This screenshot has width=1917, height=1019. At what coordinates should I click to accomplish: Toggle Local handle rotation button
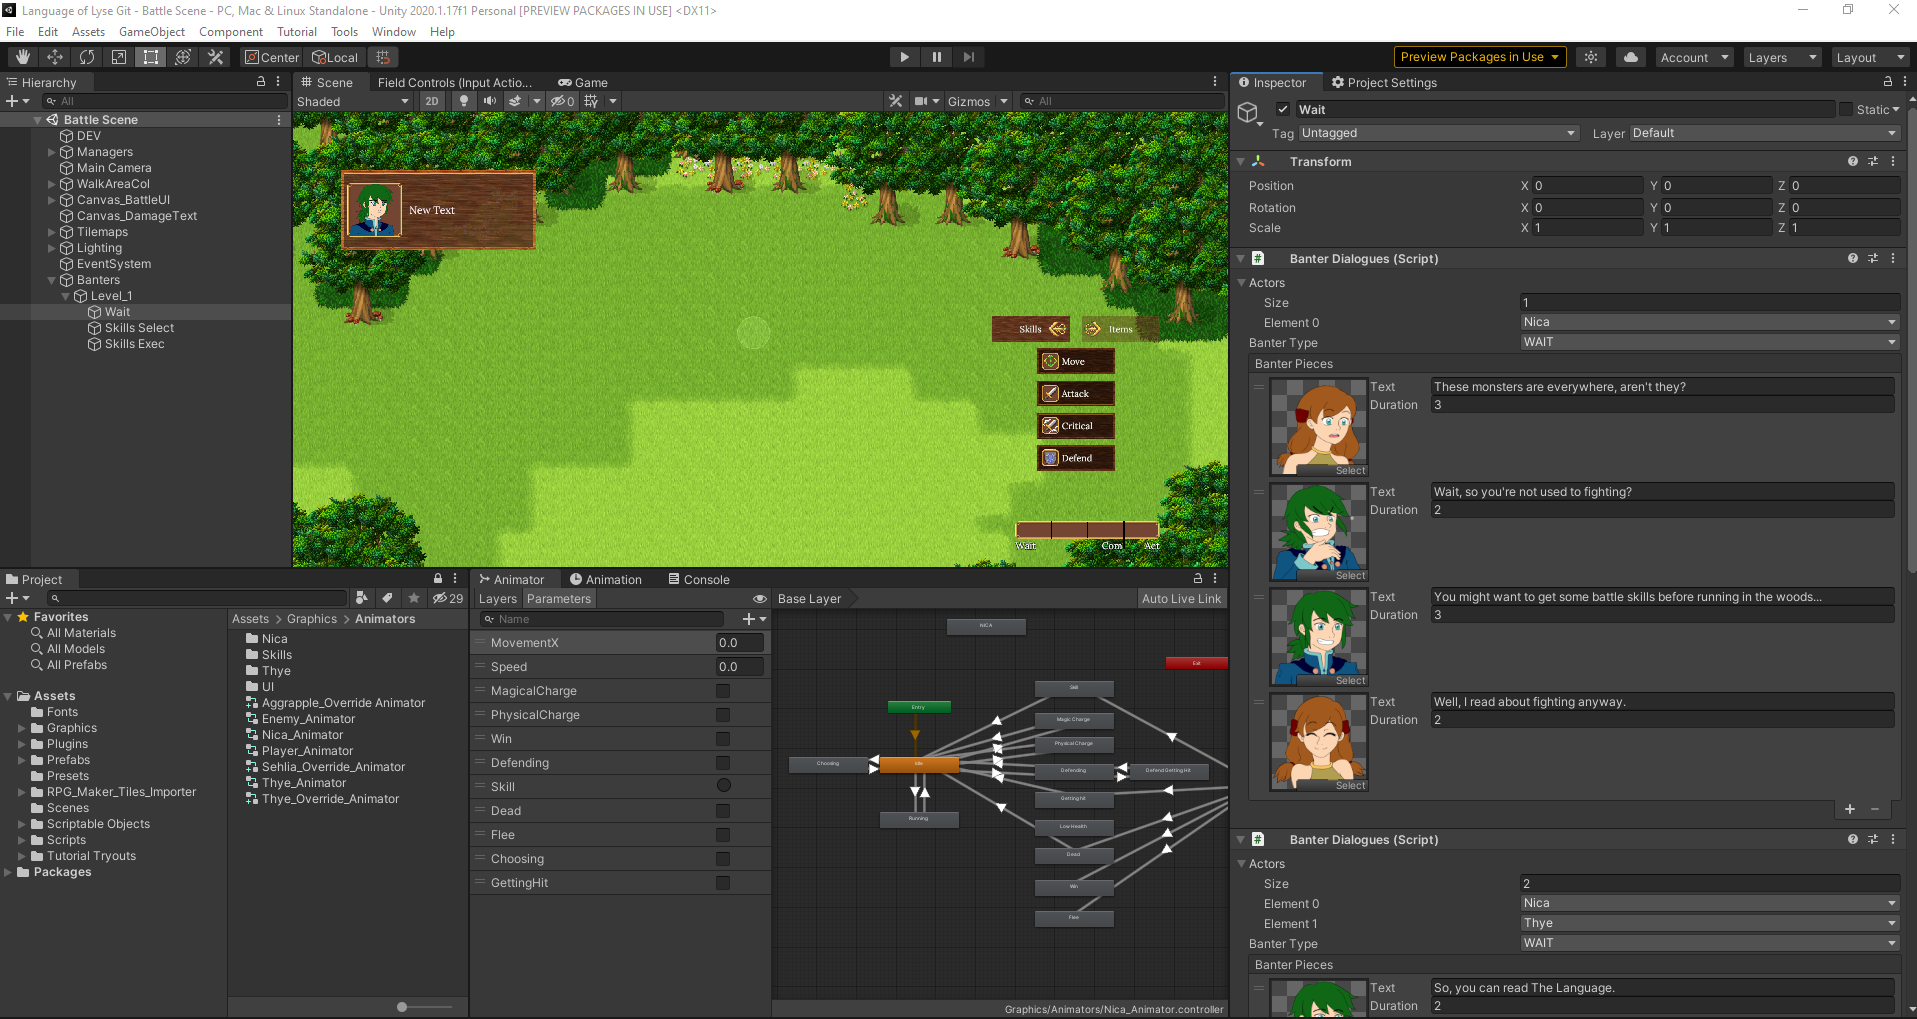pyautogui.click(x=335, y=57)
